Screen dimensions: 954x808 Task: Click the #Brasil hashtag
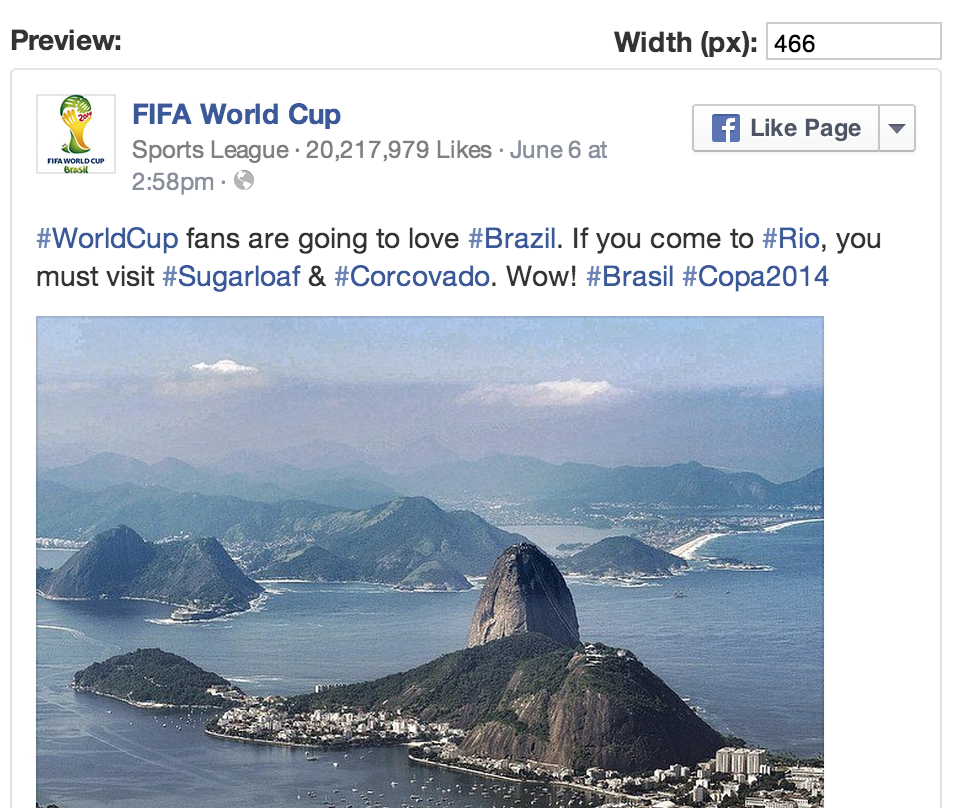pos(630,276)
